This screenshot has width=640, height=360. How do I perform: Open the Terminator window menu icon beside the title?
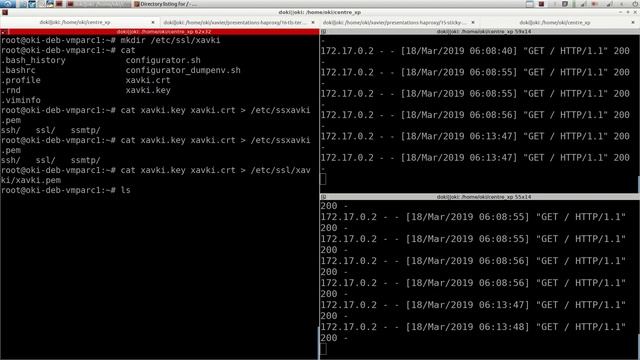5,12
